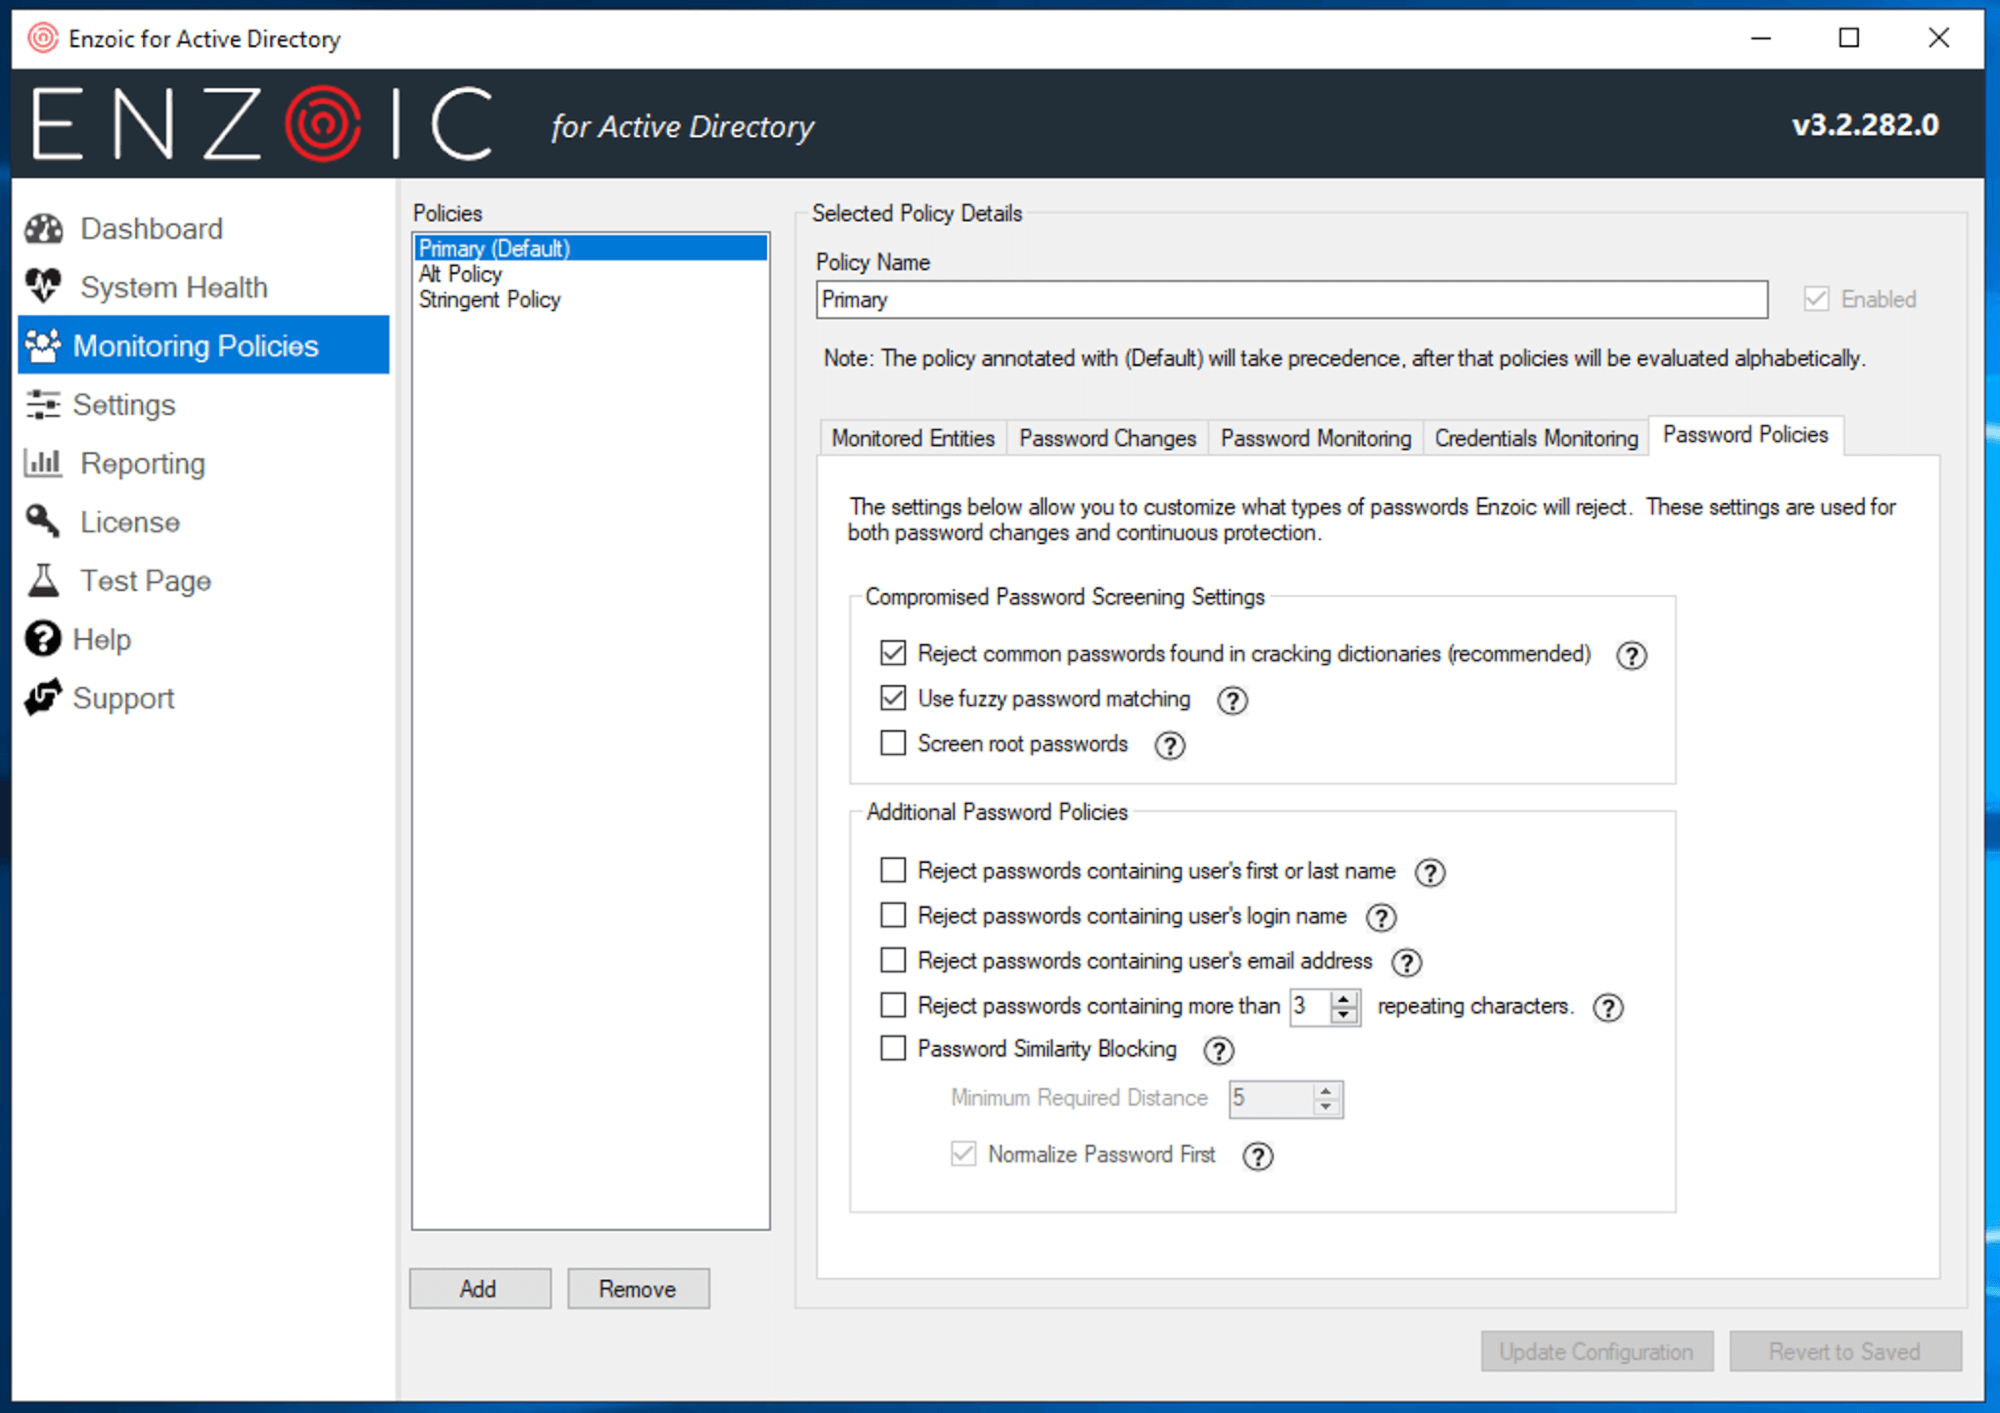Viewport: 2000px width, 1413px height.
Task: Click the Help question mark icon in sidebar
Action: click(43, 638)
